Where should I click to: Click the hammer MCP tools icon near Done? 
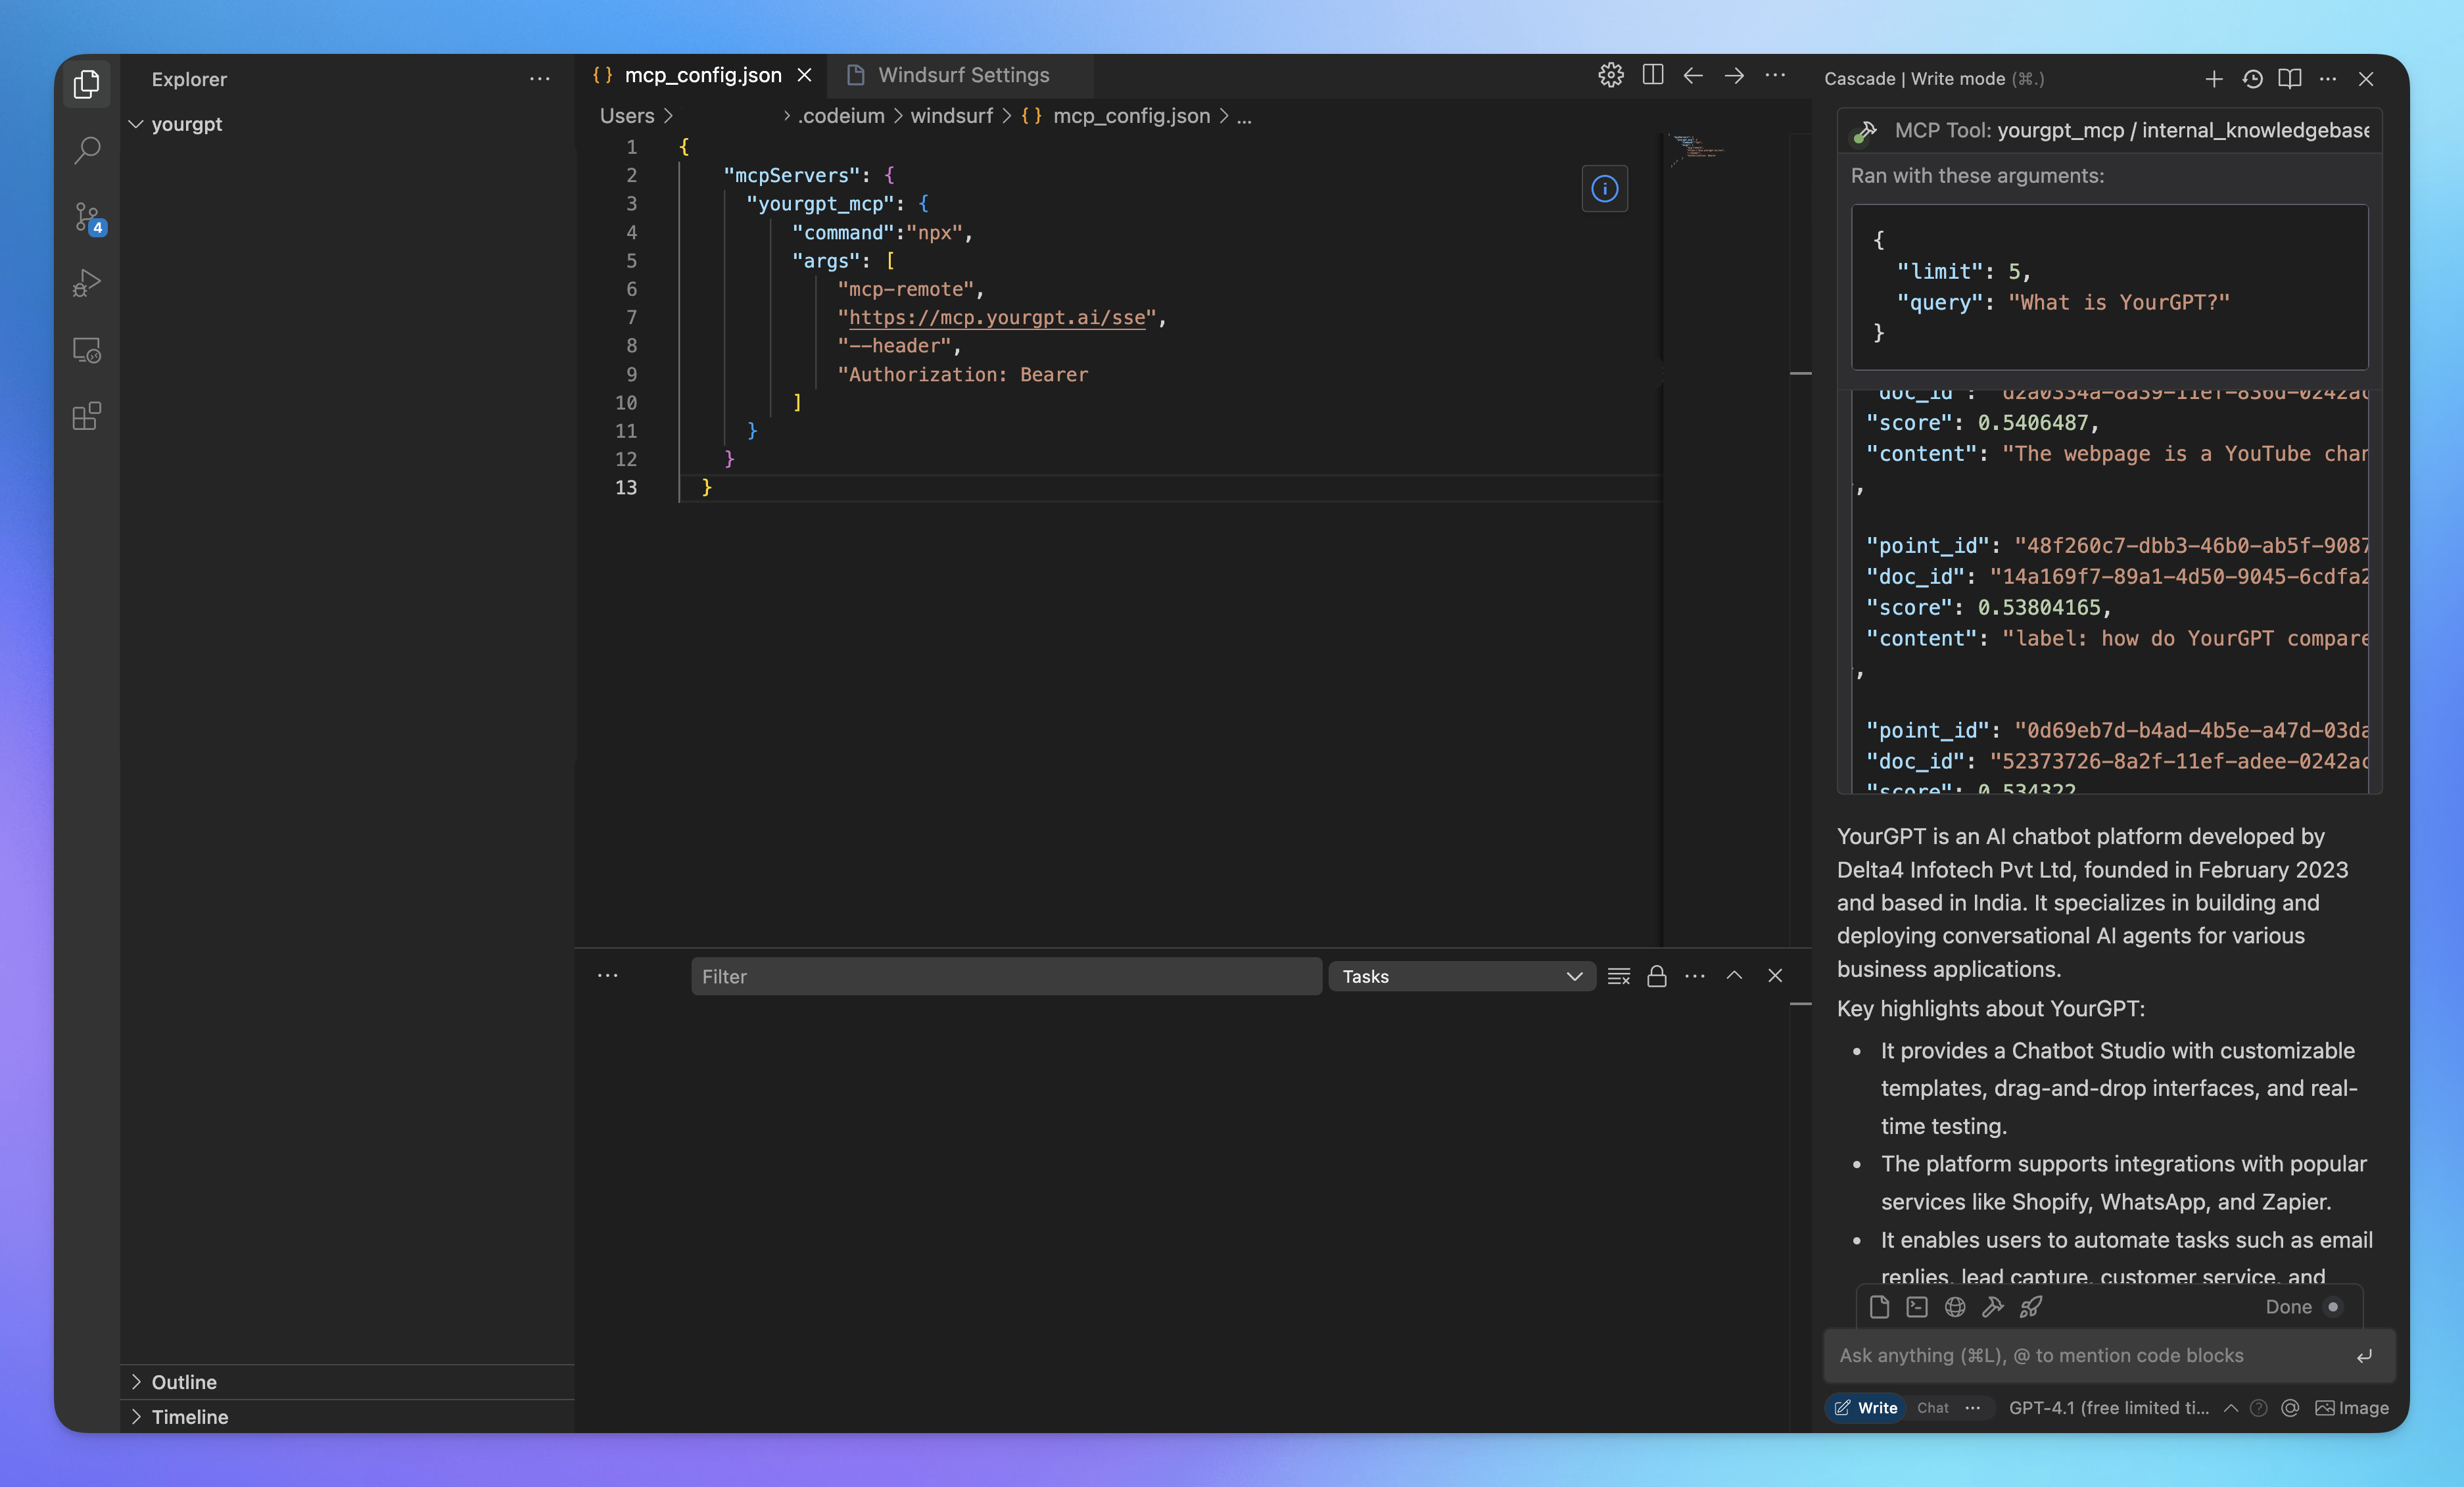coord(1993,1307)
